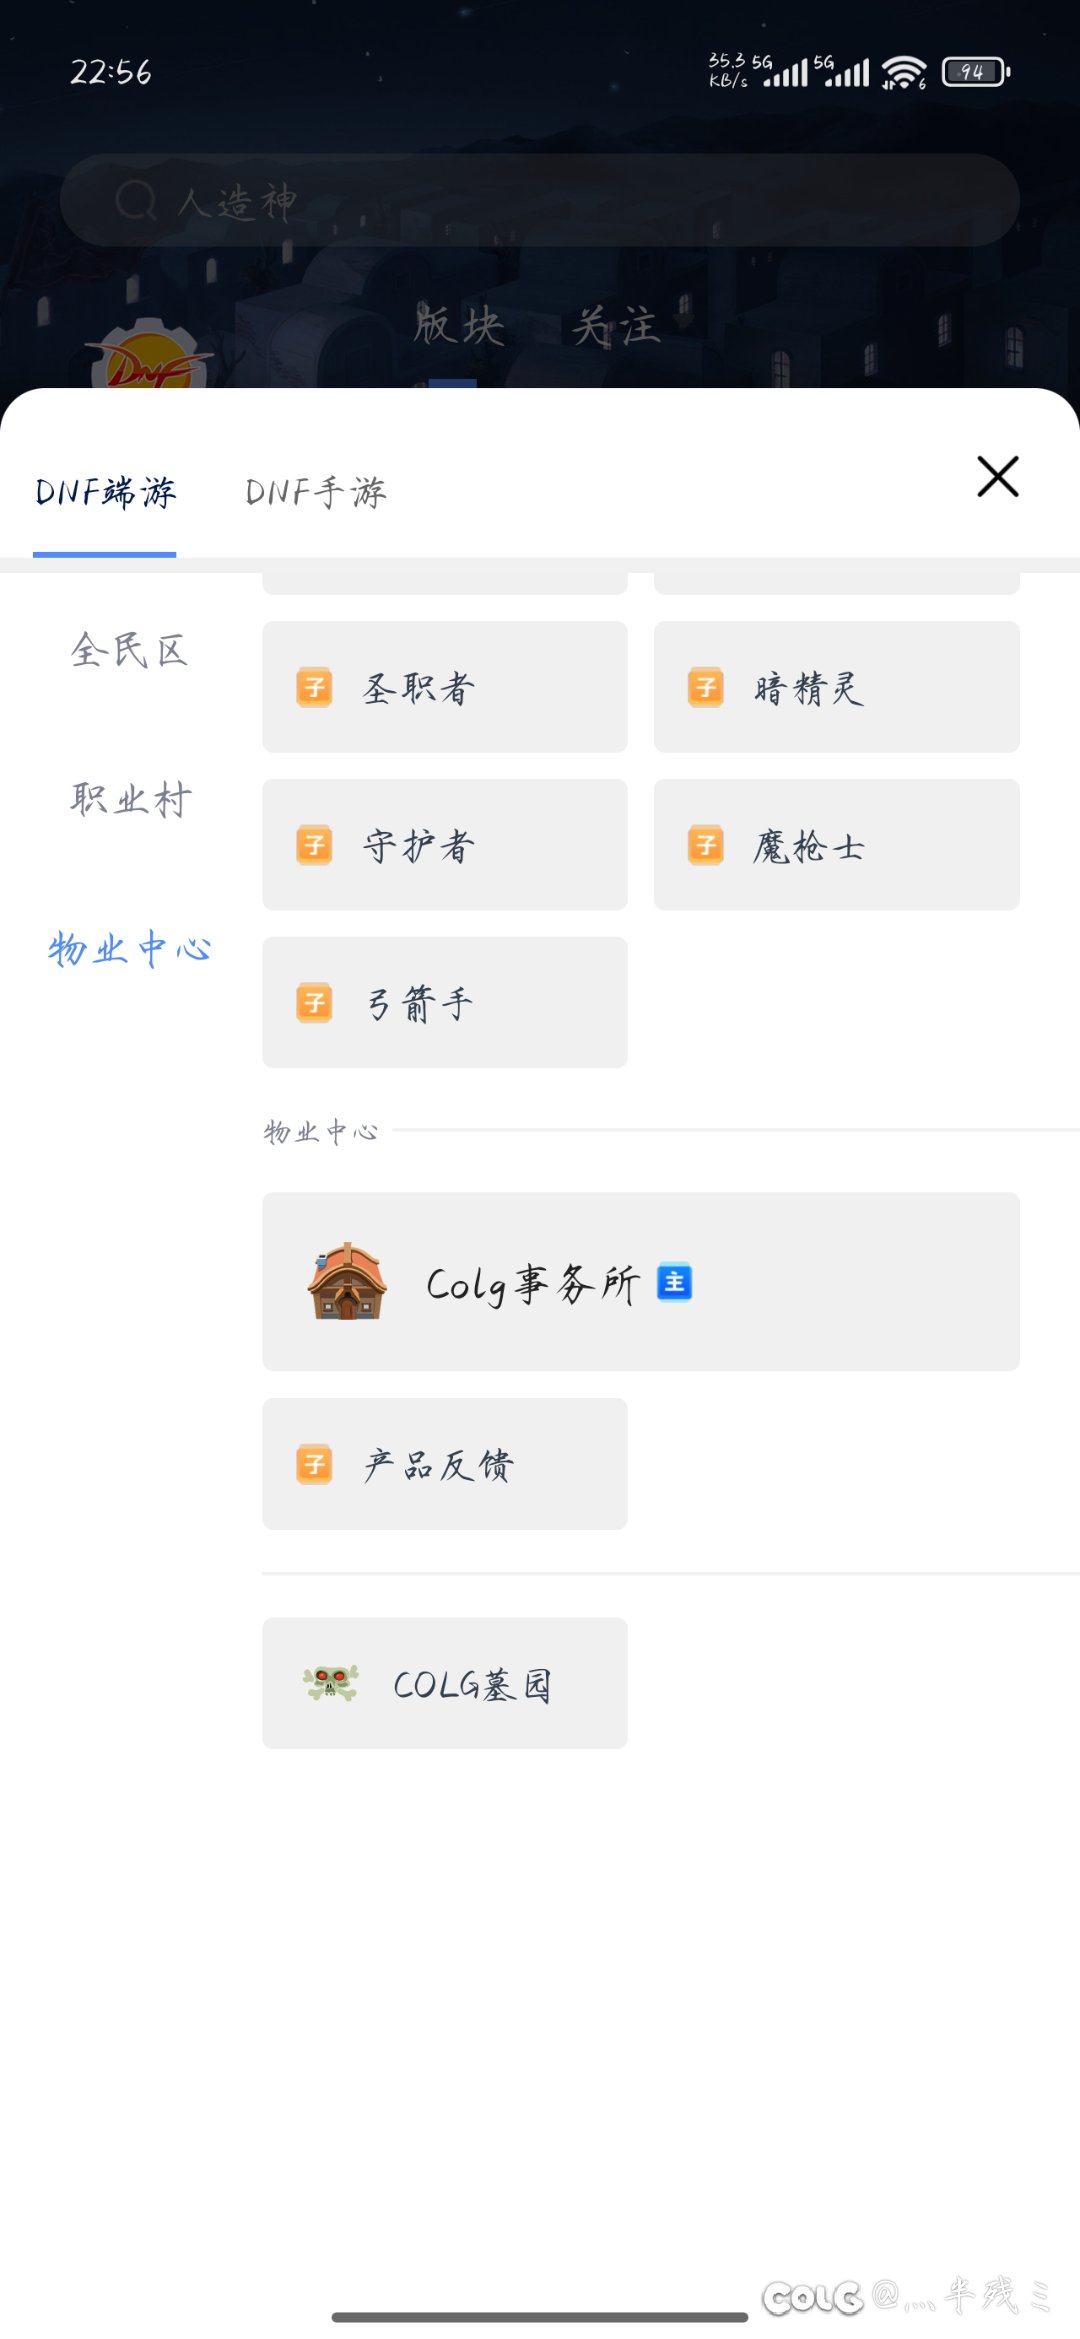Screen dimensions: 1080x2339
Task: Tap the orange 子 icon beside 魔枪士
Action: click(x=706, y=845)
